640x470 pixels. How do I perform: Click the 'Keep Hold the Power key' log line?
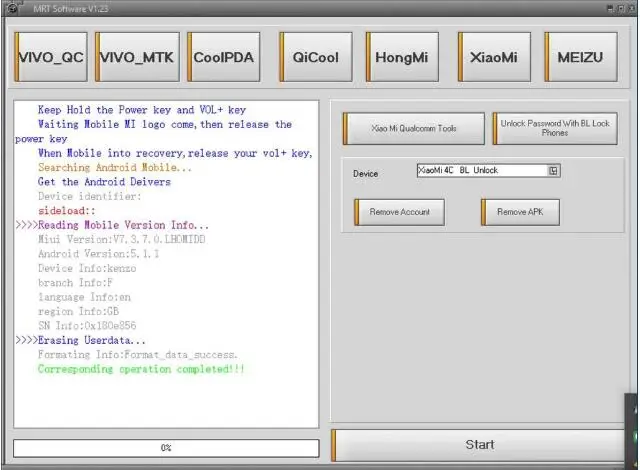point(142,110)
